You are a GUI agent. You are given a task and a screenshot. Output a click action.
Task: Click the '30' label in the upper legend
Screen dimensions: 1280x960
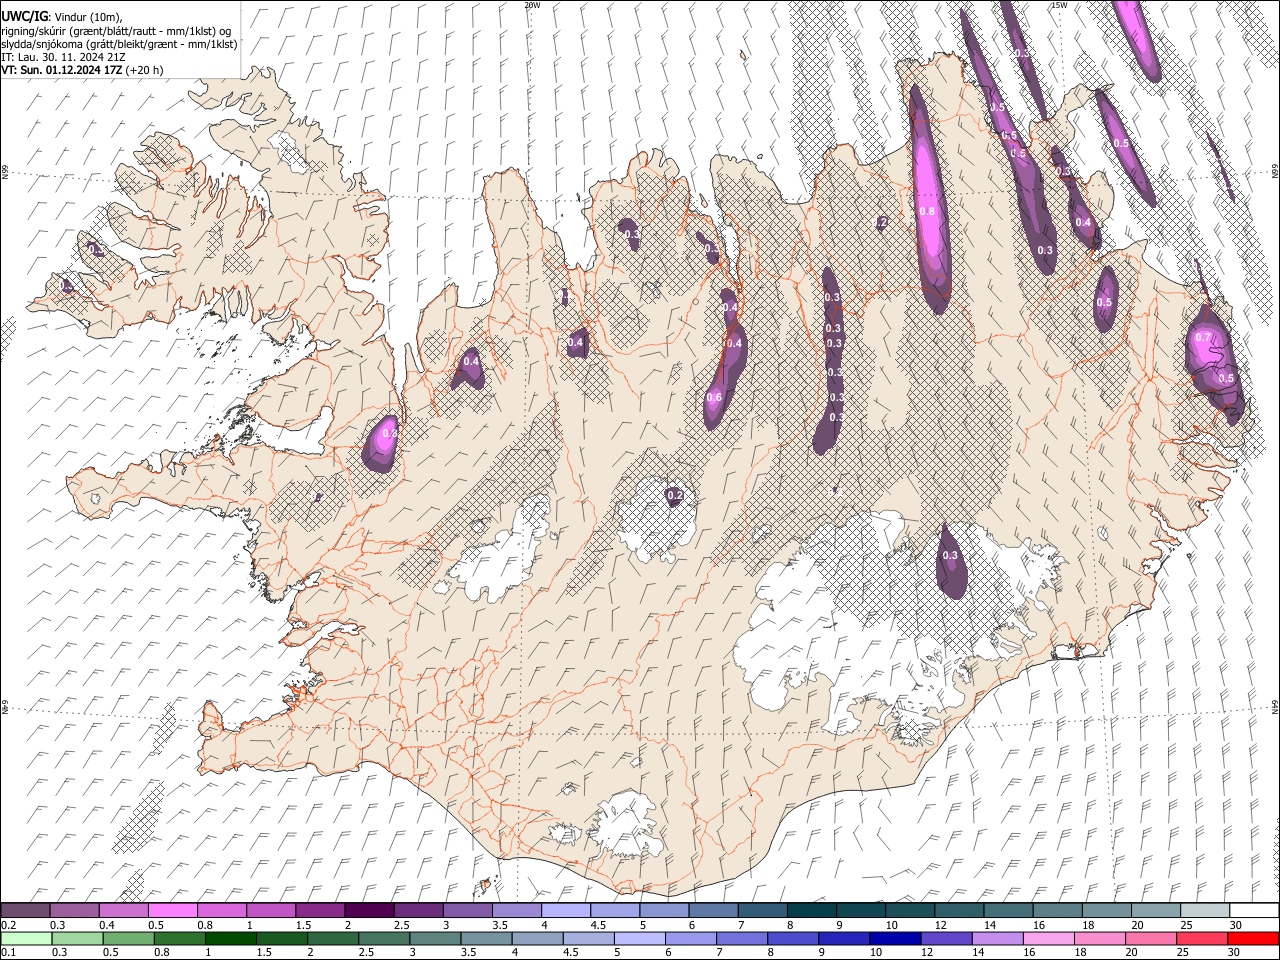pyautogui.click(x=1235, y=924)
